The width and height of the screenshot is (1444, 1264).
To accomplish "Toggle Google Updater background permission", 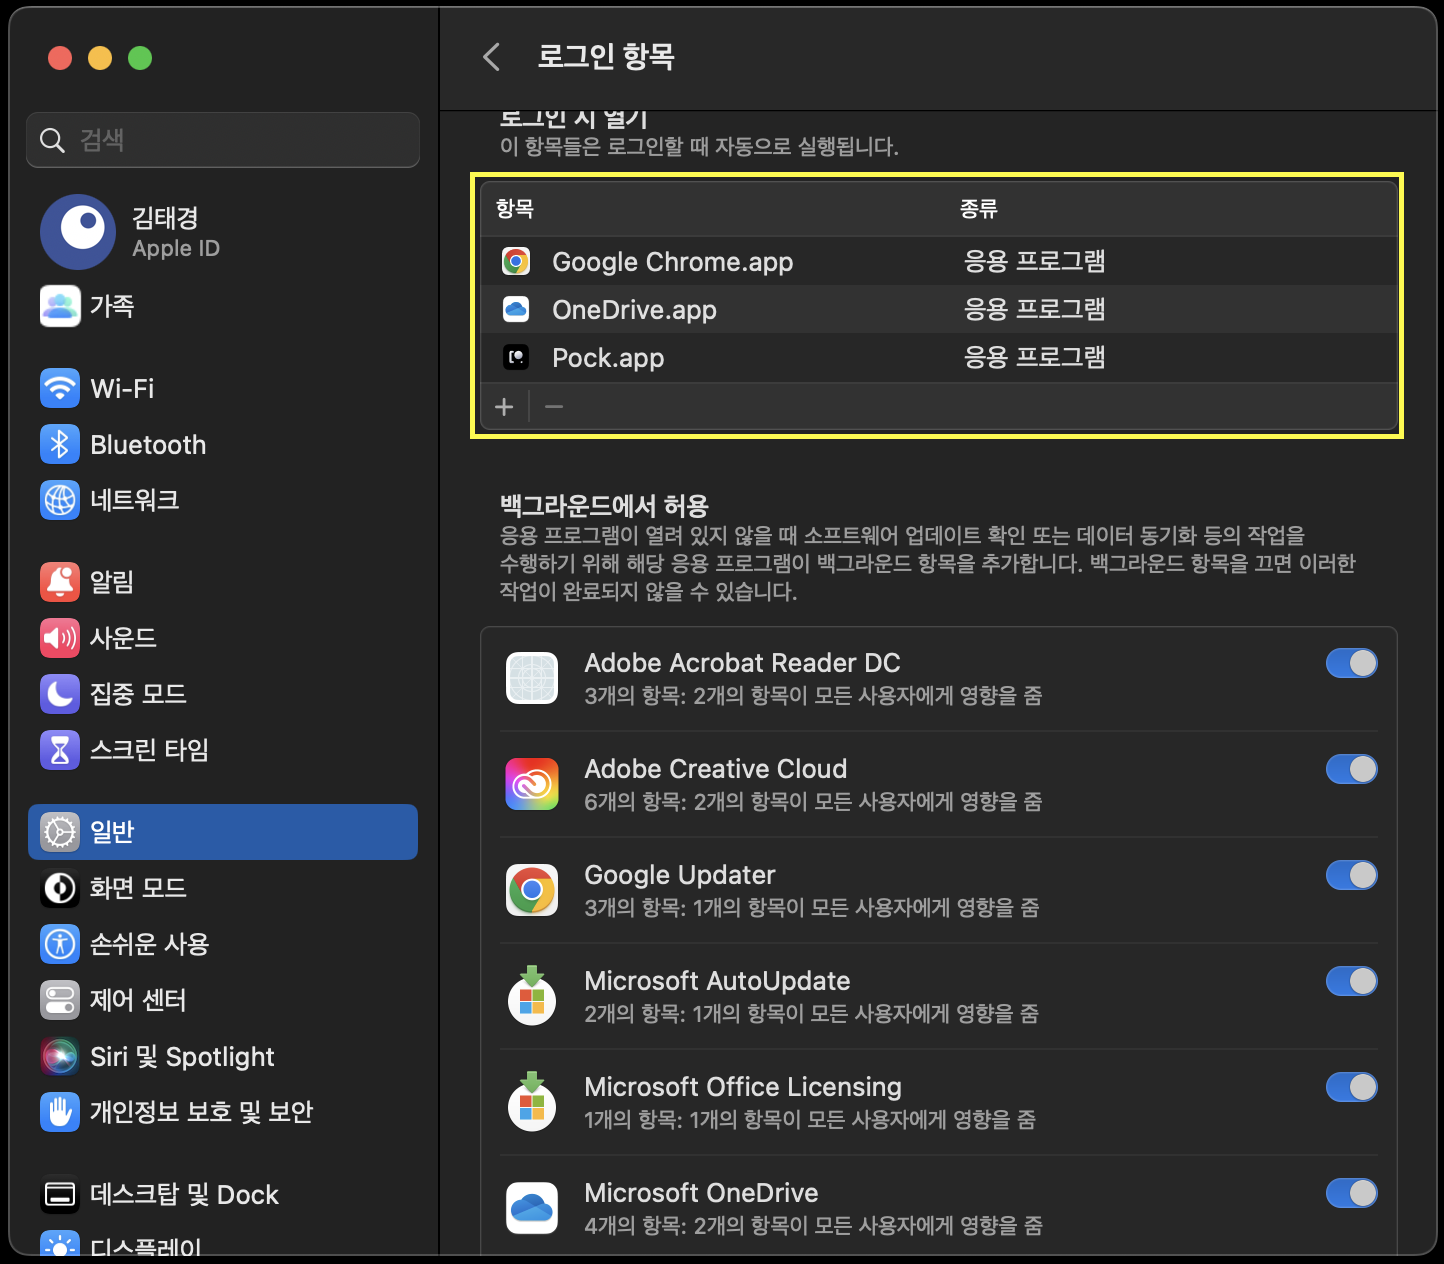I will click(x=1352, y=875).
